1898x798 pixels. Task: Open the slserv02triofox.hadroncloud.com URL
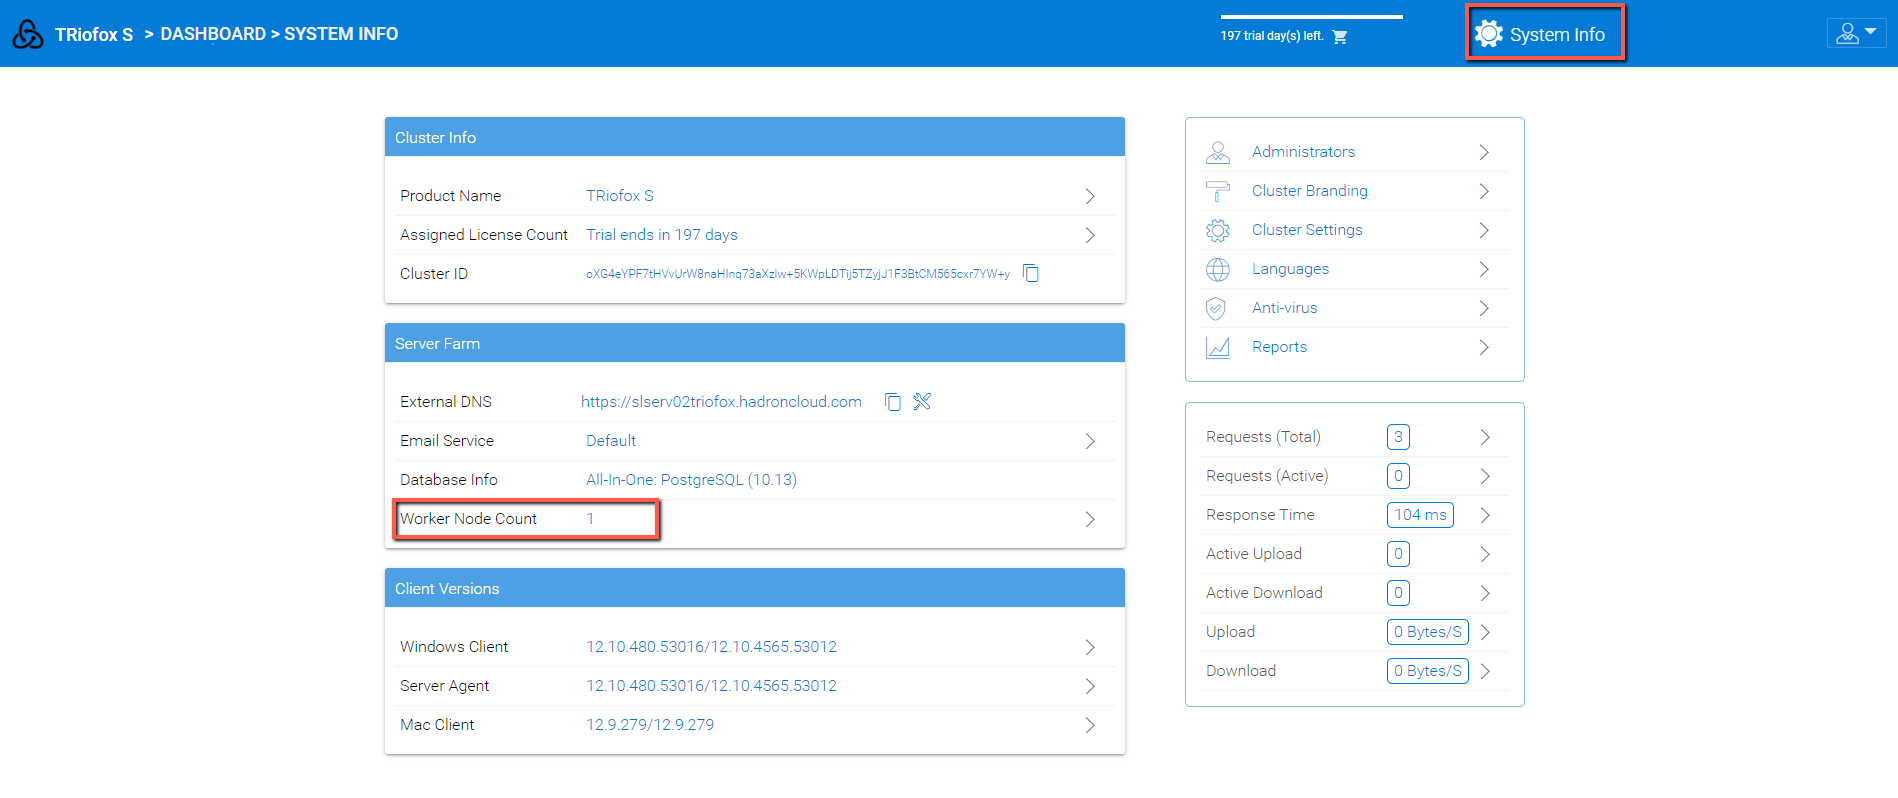point(721,402)
